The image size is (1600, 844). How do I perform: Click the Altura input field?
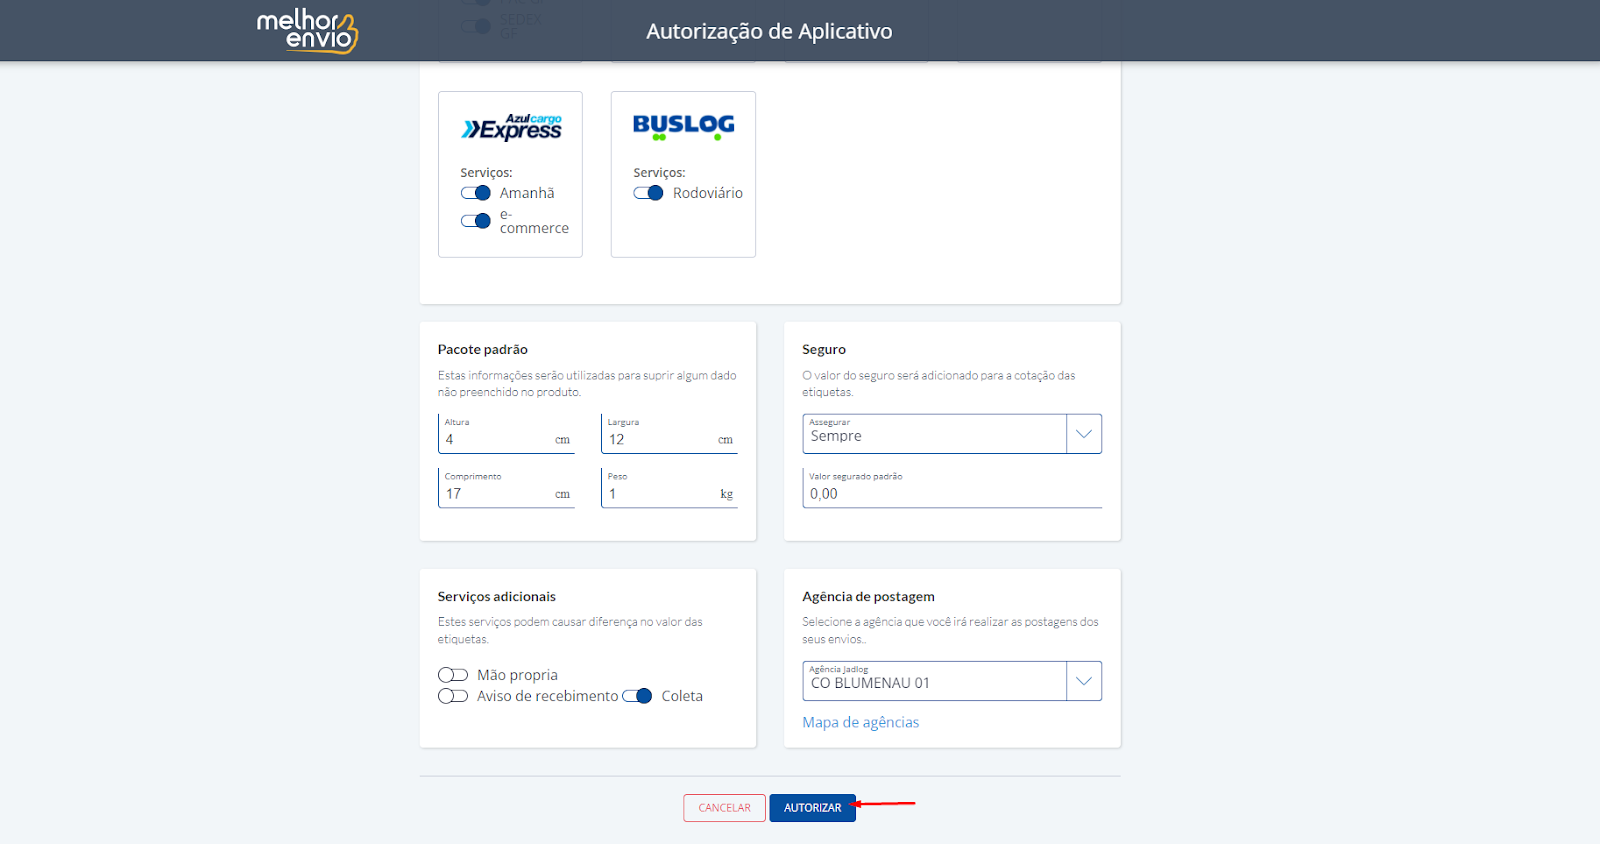point(506,434)
